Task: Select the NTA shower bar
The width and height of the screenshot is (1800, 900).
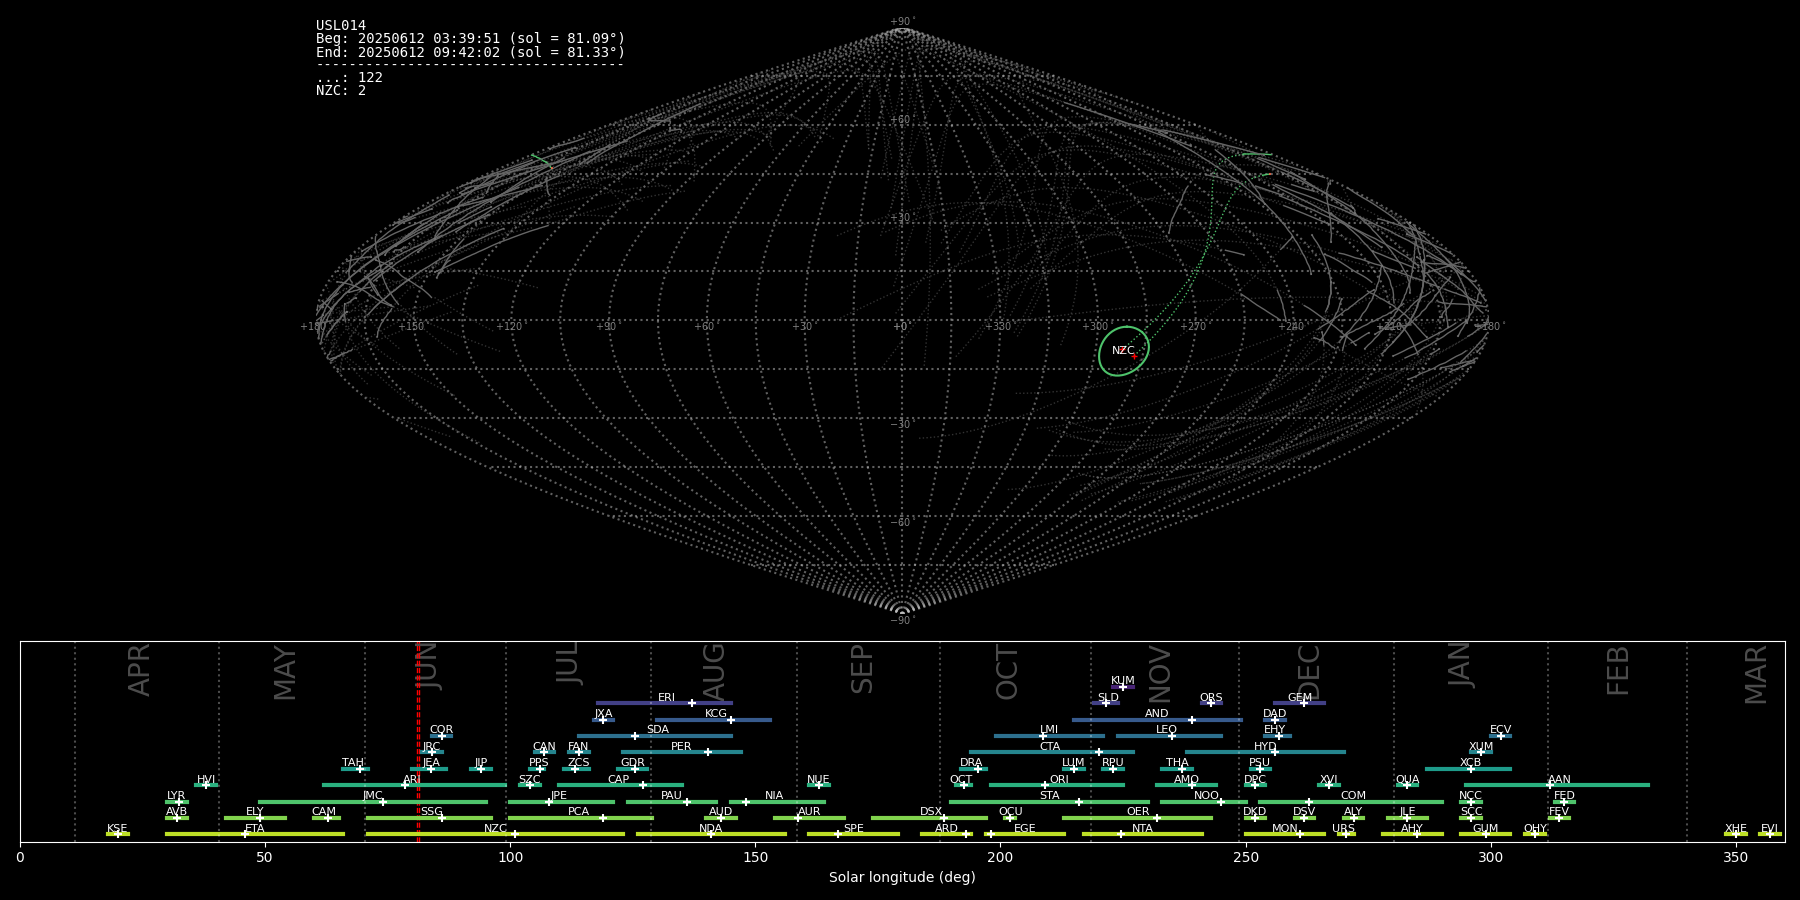Action: (x=1142, y=834)
